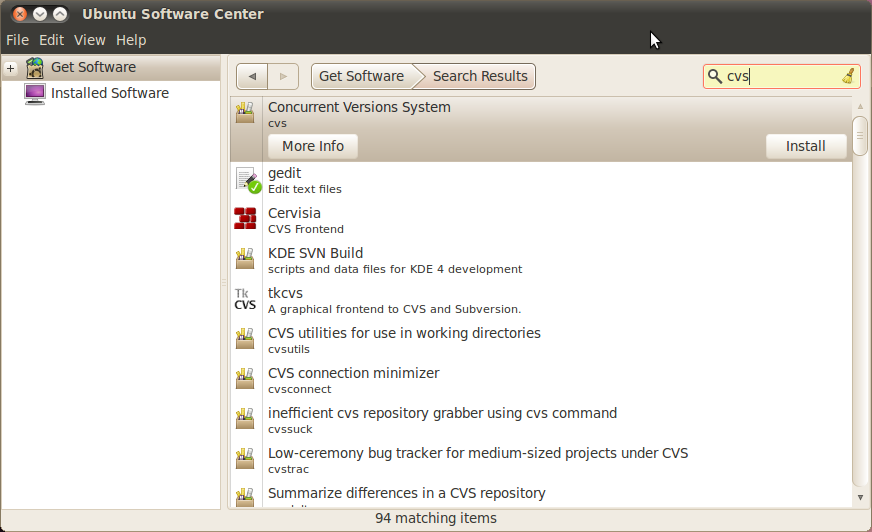Open the File menu
The image size is (872, 532).
point(17,40)
